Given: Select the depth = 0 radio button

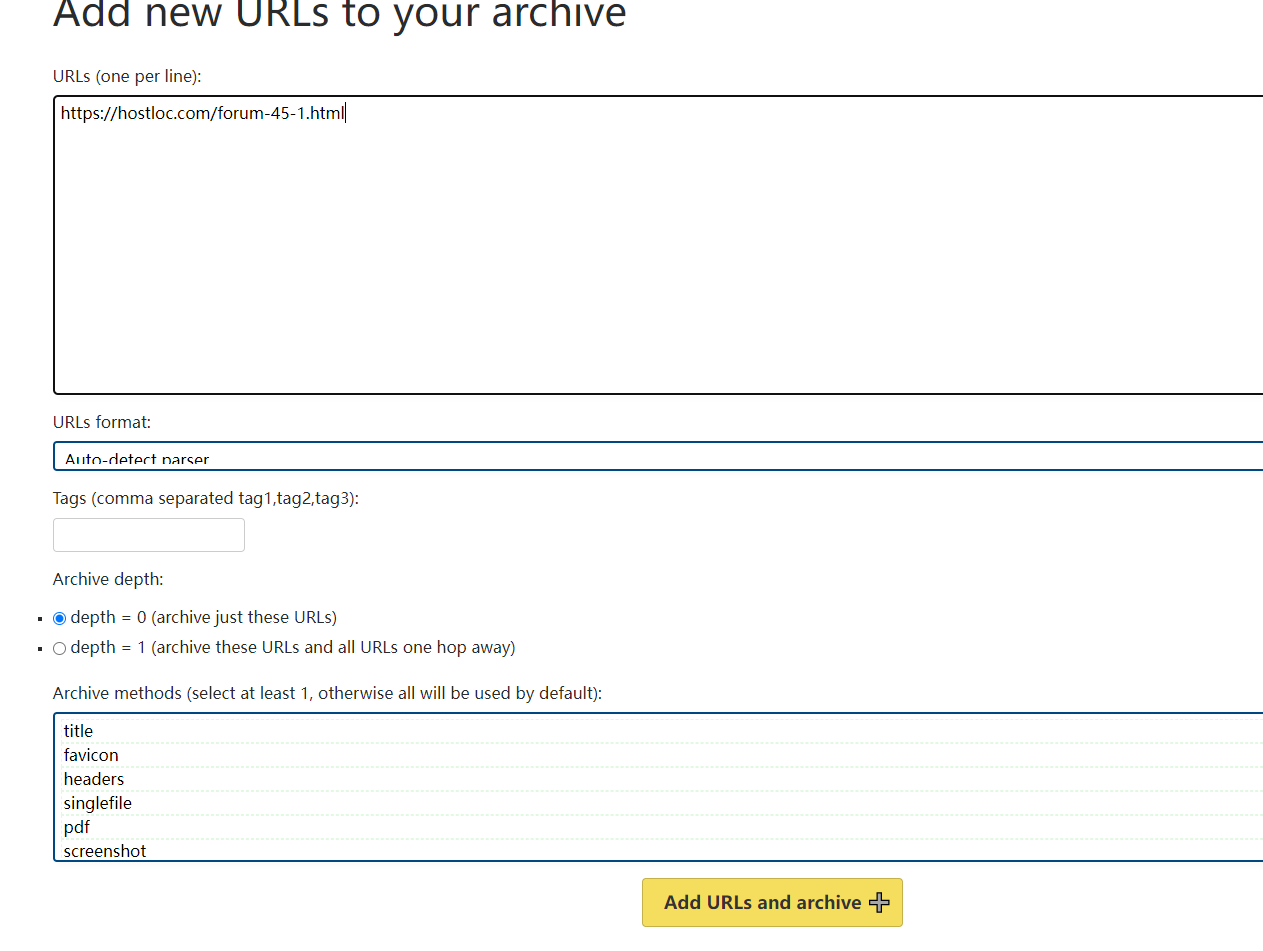Looking at the screenshot, I should (x=60, y=618).
